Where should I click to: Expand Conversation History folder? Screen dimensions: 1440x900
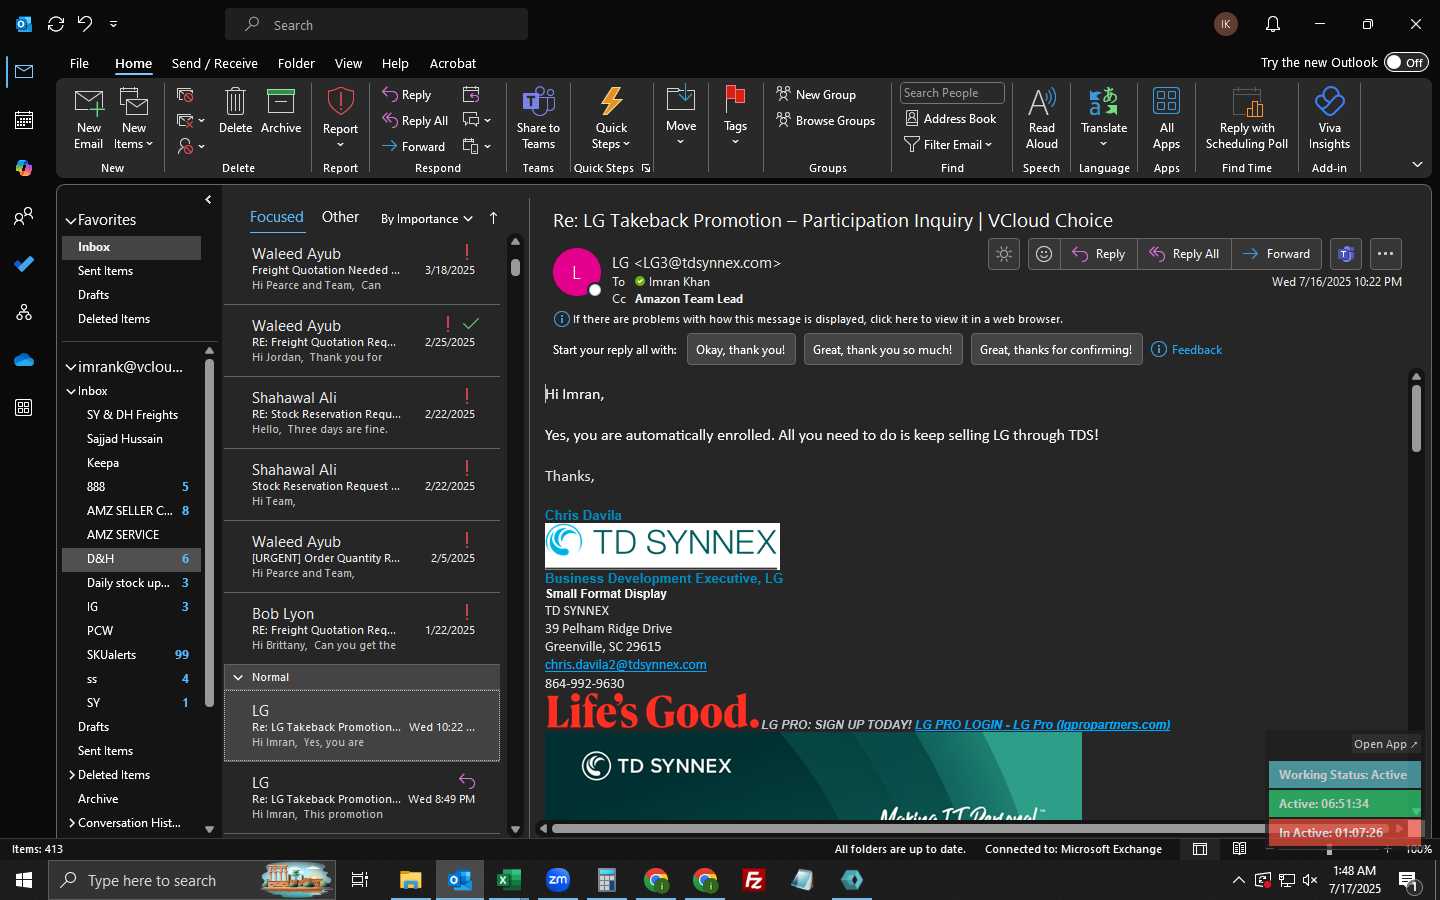coord(72,823)
